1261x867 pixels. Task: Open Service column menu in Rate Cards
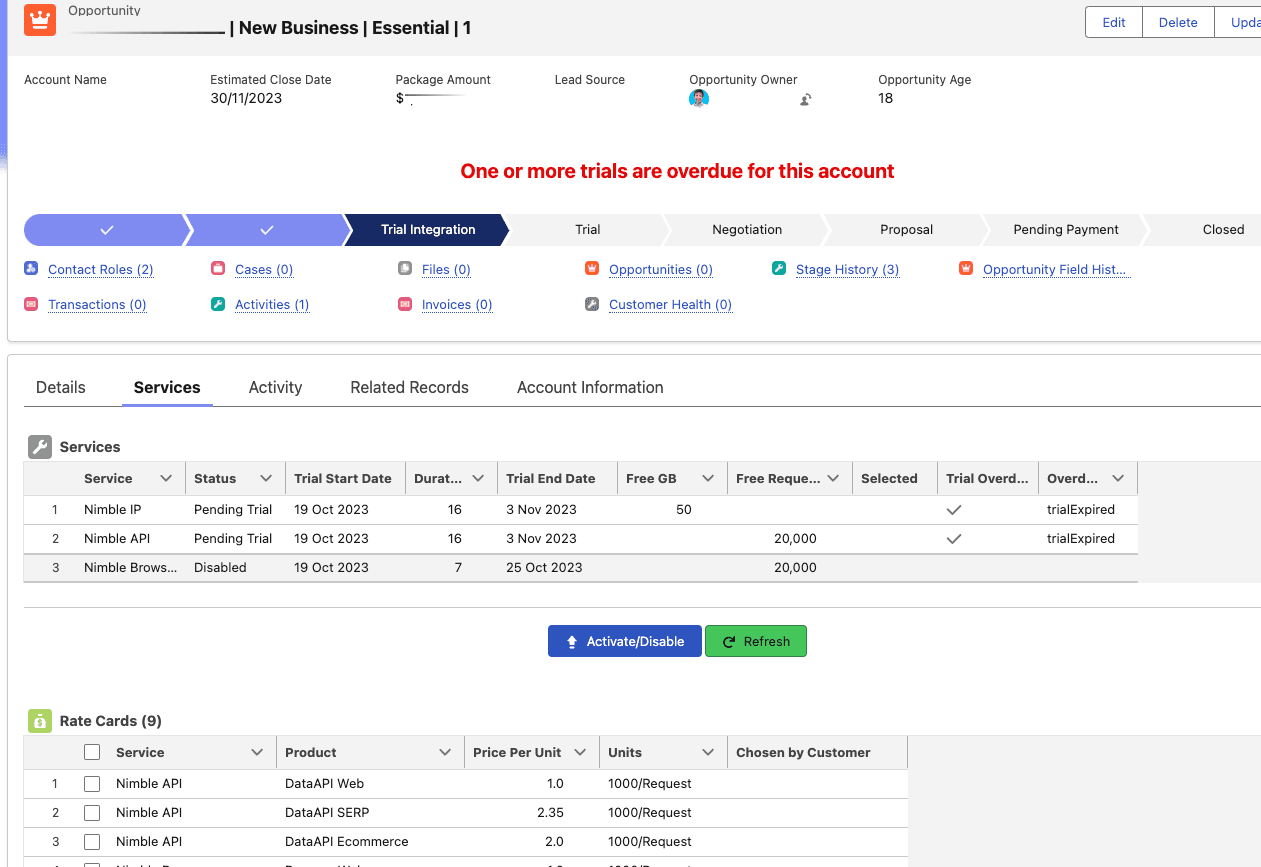pos(257,752)
